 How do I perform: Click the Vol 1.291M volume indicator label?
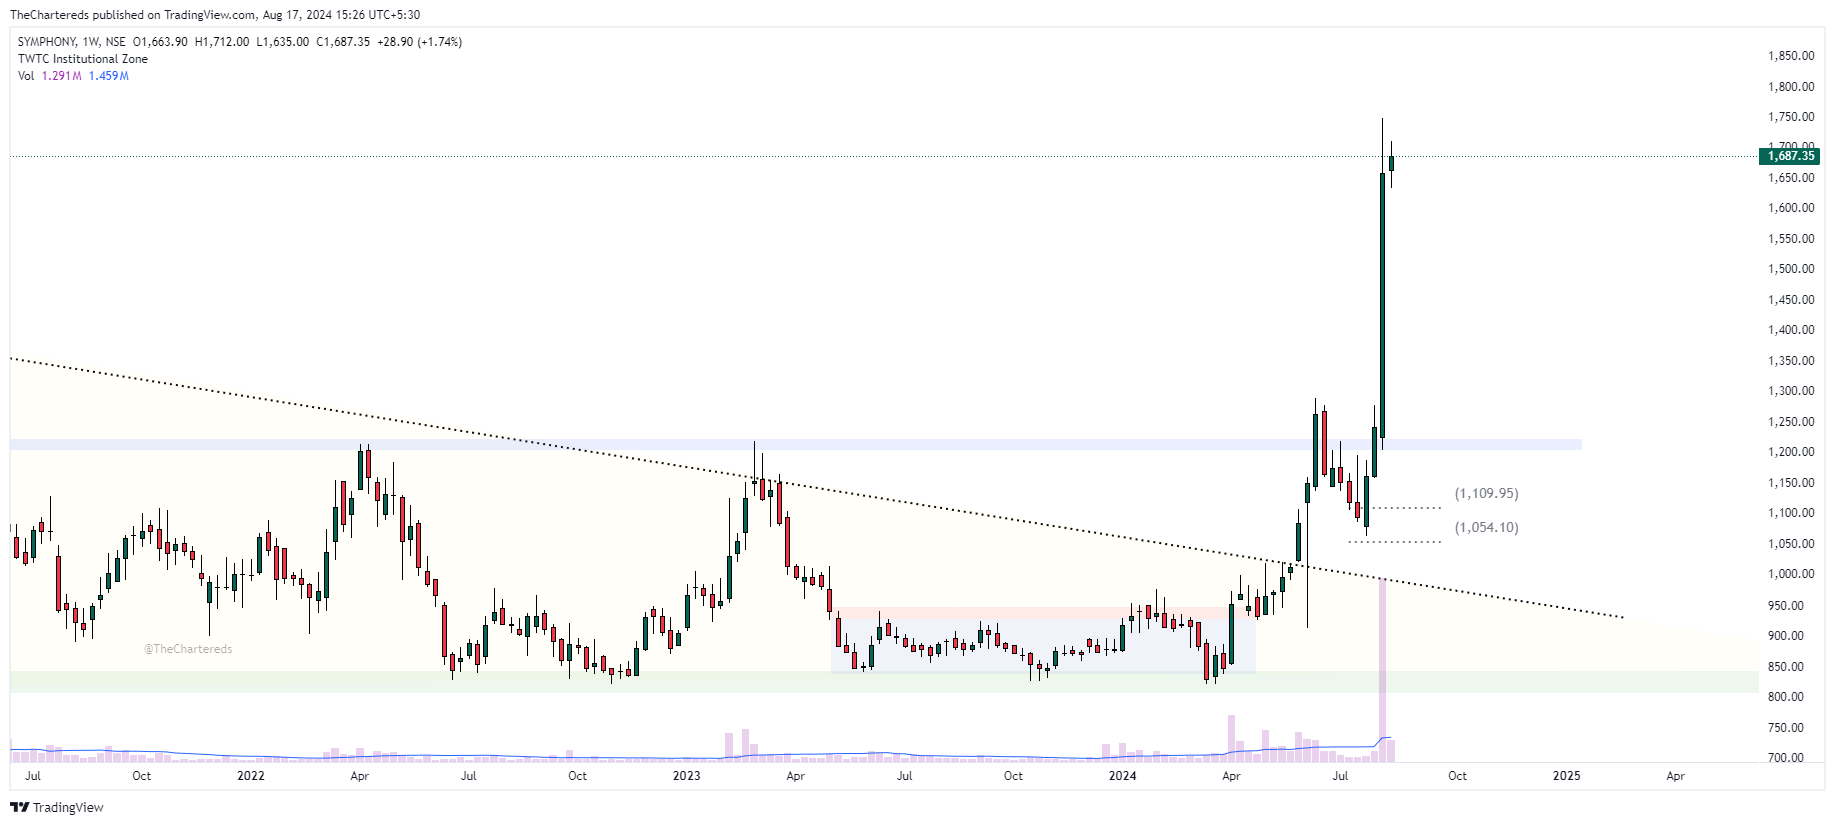click(x=50, y=76)
